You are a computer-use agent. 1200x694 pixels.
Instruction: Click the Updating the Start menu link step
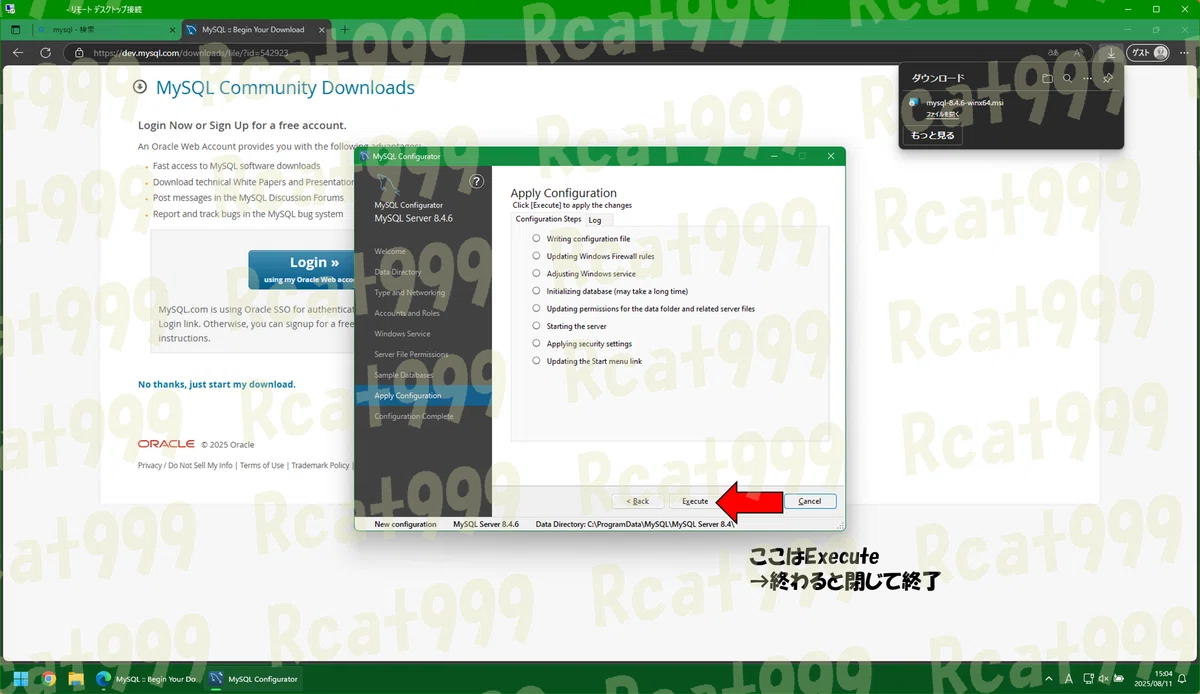point(594,361)
